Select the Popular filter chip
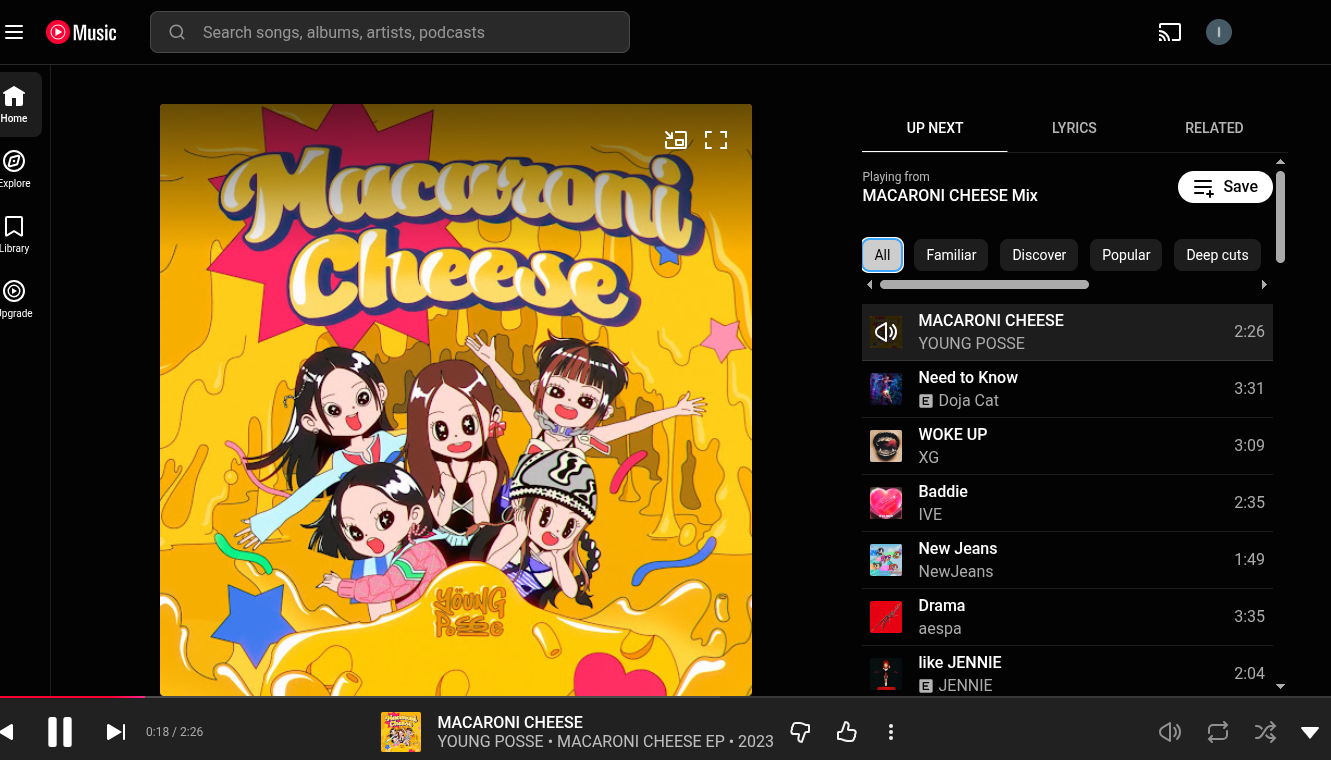The height and width of the screenshot is (760, 1331). click(1126, 255)
